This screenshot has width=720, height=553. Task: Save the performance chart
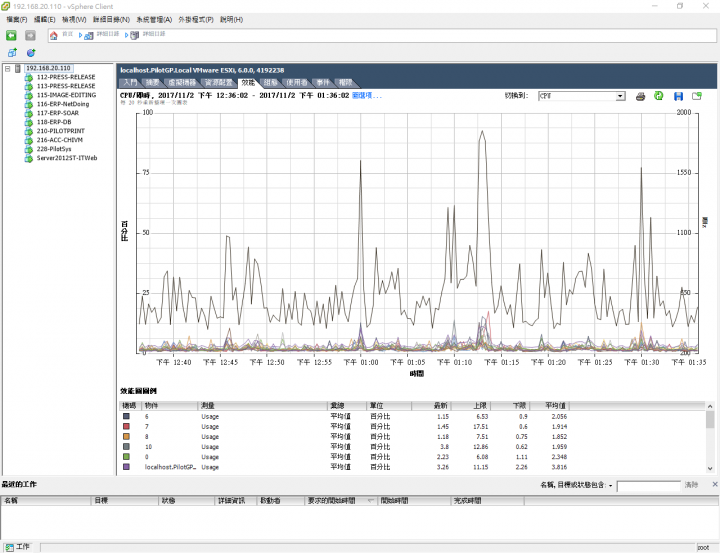click(x=678, y=96)
